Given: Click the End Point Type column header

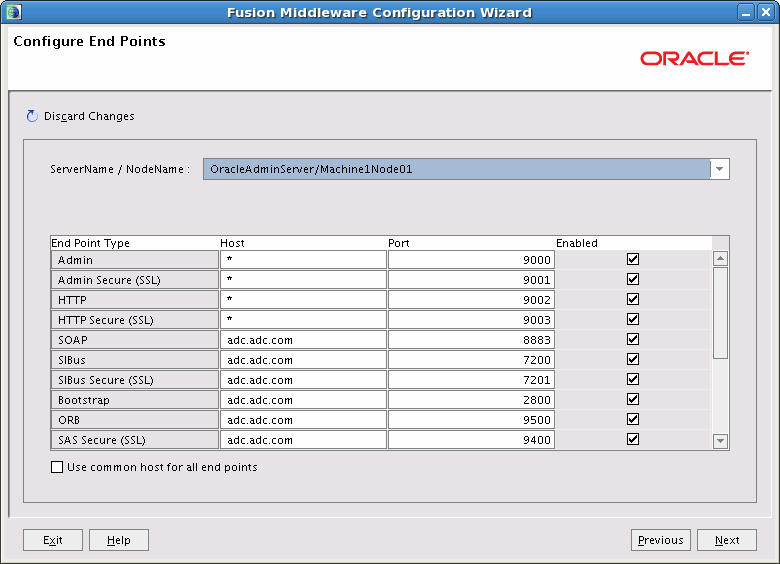Looking at the screenshot, I should point(135,243).
